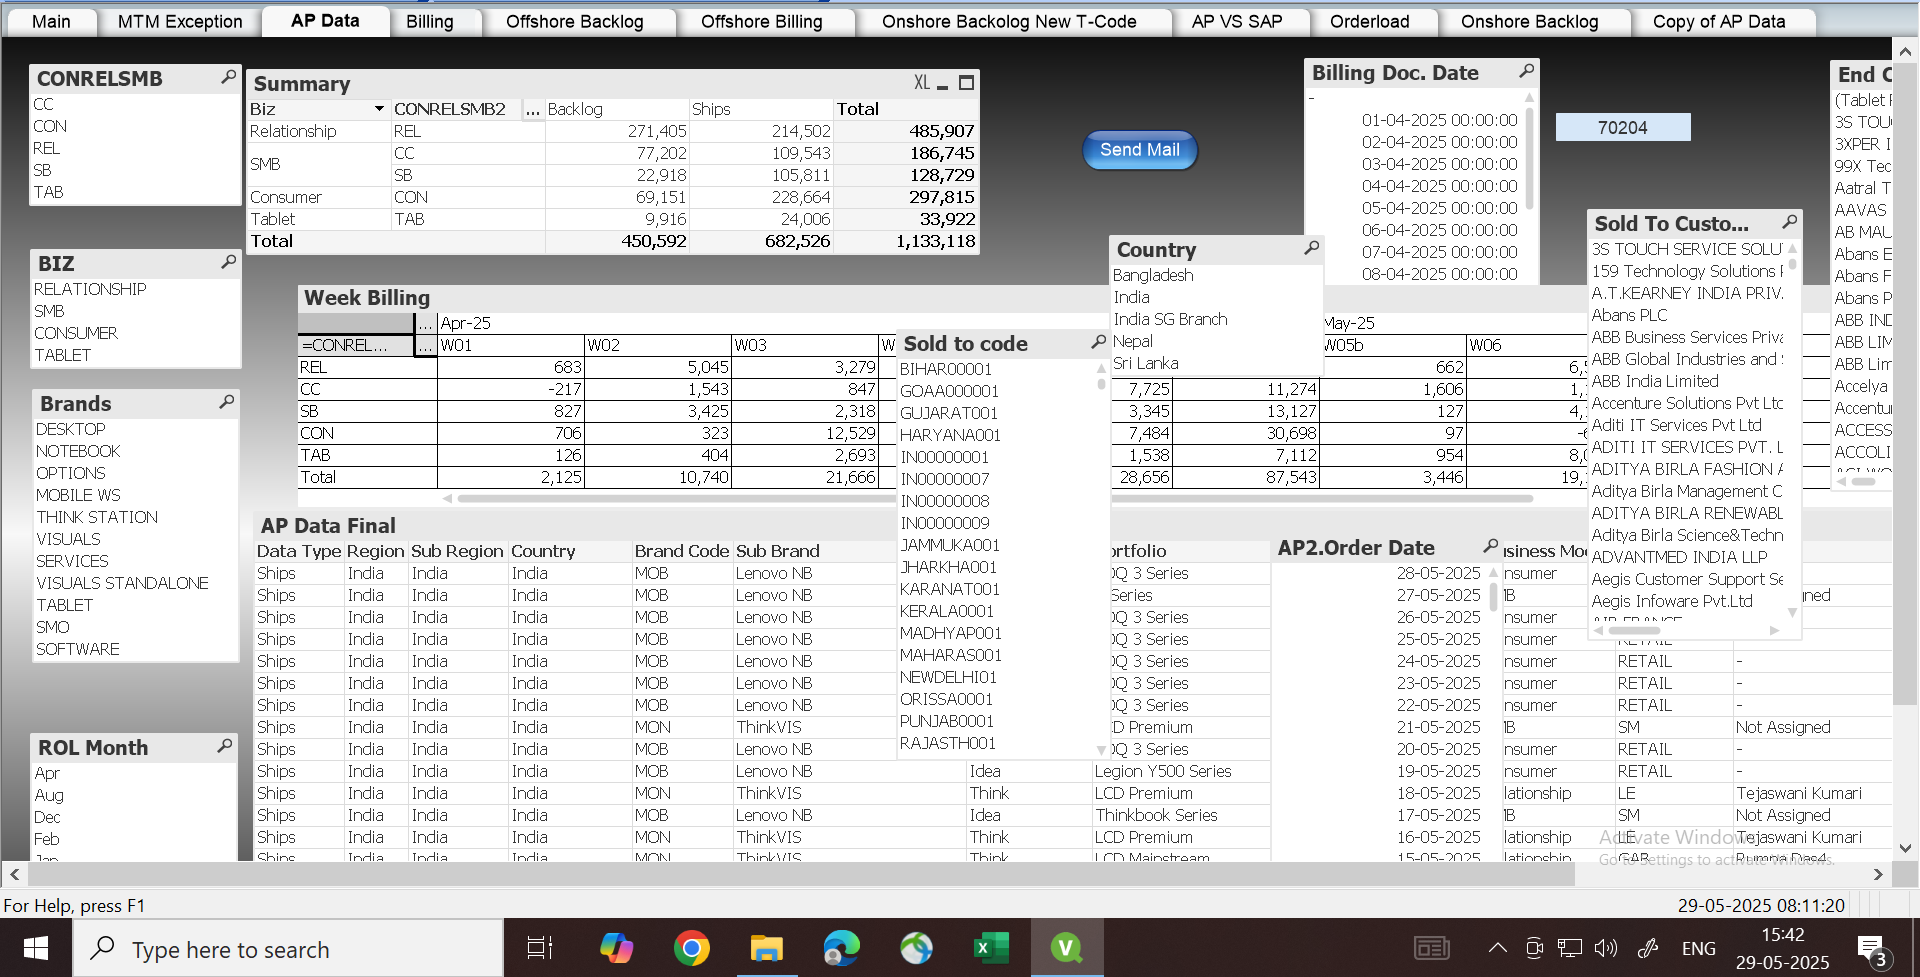Click ellipsis selector left of Apr-25 header
This screenshot has width=1920, height=977.
[x=426, y=323]
